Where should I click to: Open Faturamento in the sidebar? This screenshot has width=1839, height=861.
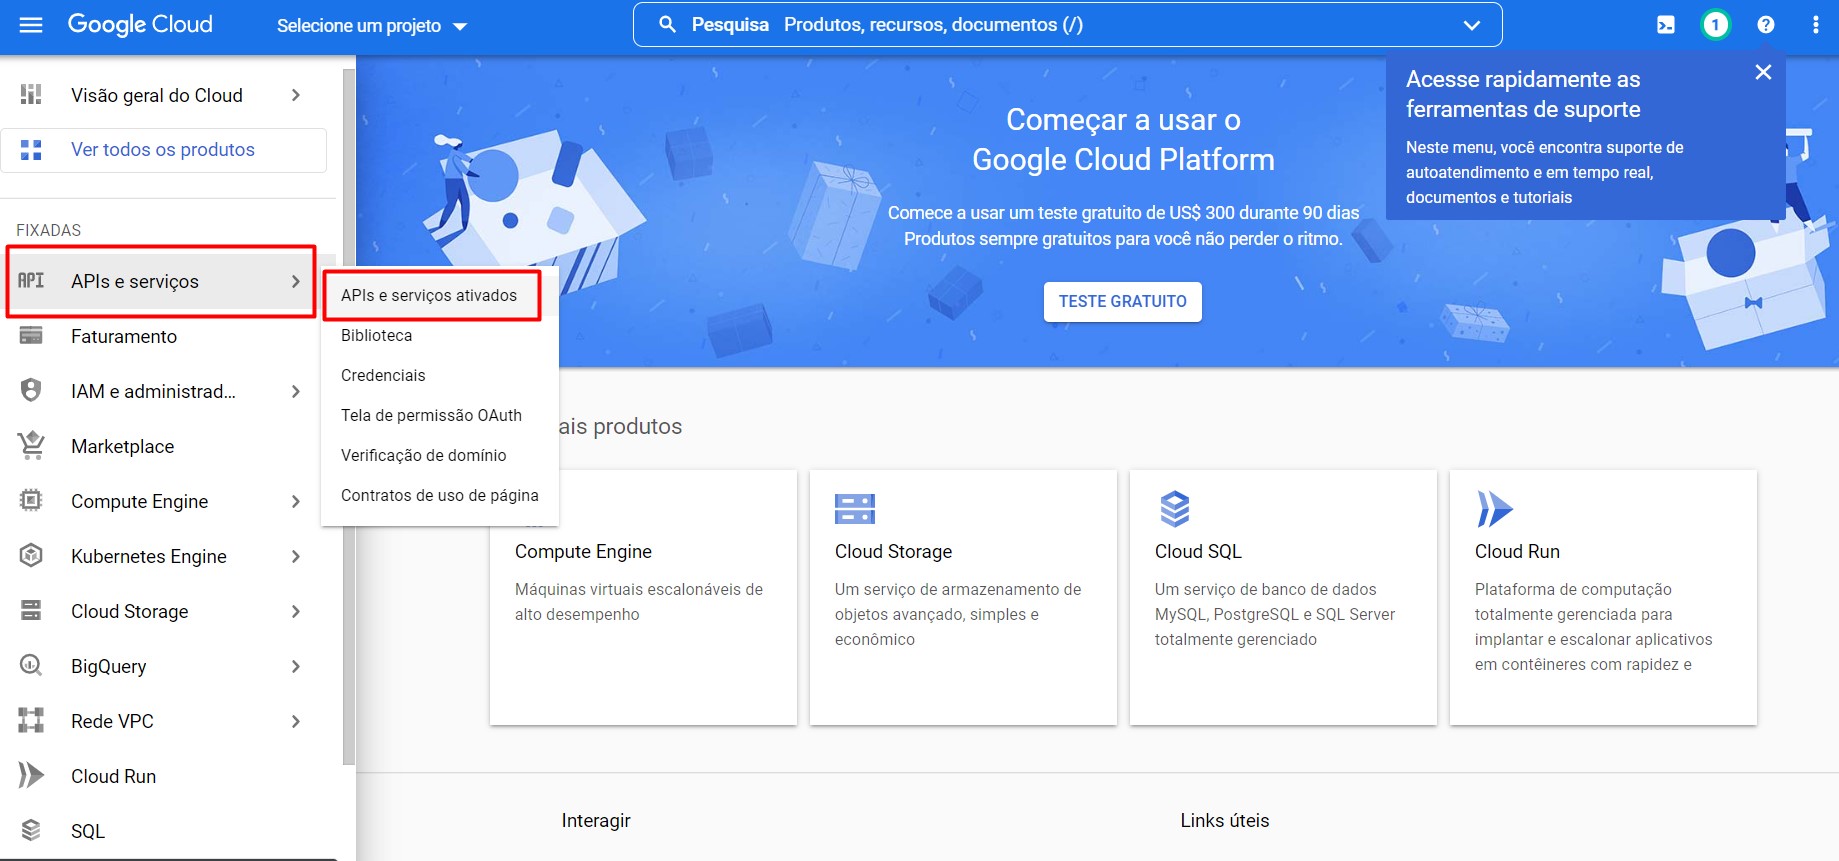(x=124, y=336)
